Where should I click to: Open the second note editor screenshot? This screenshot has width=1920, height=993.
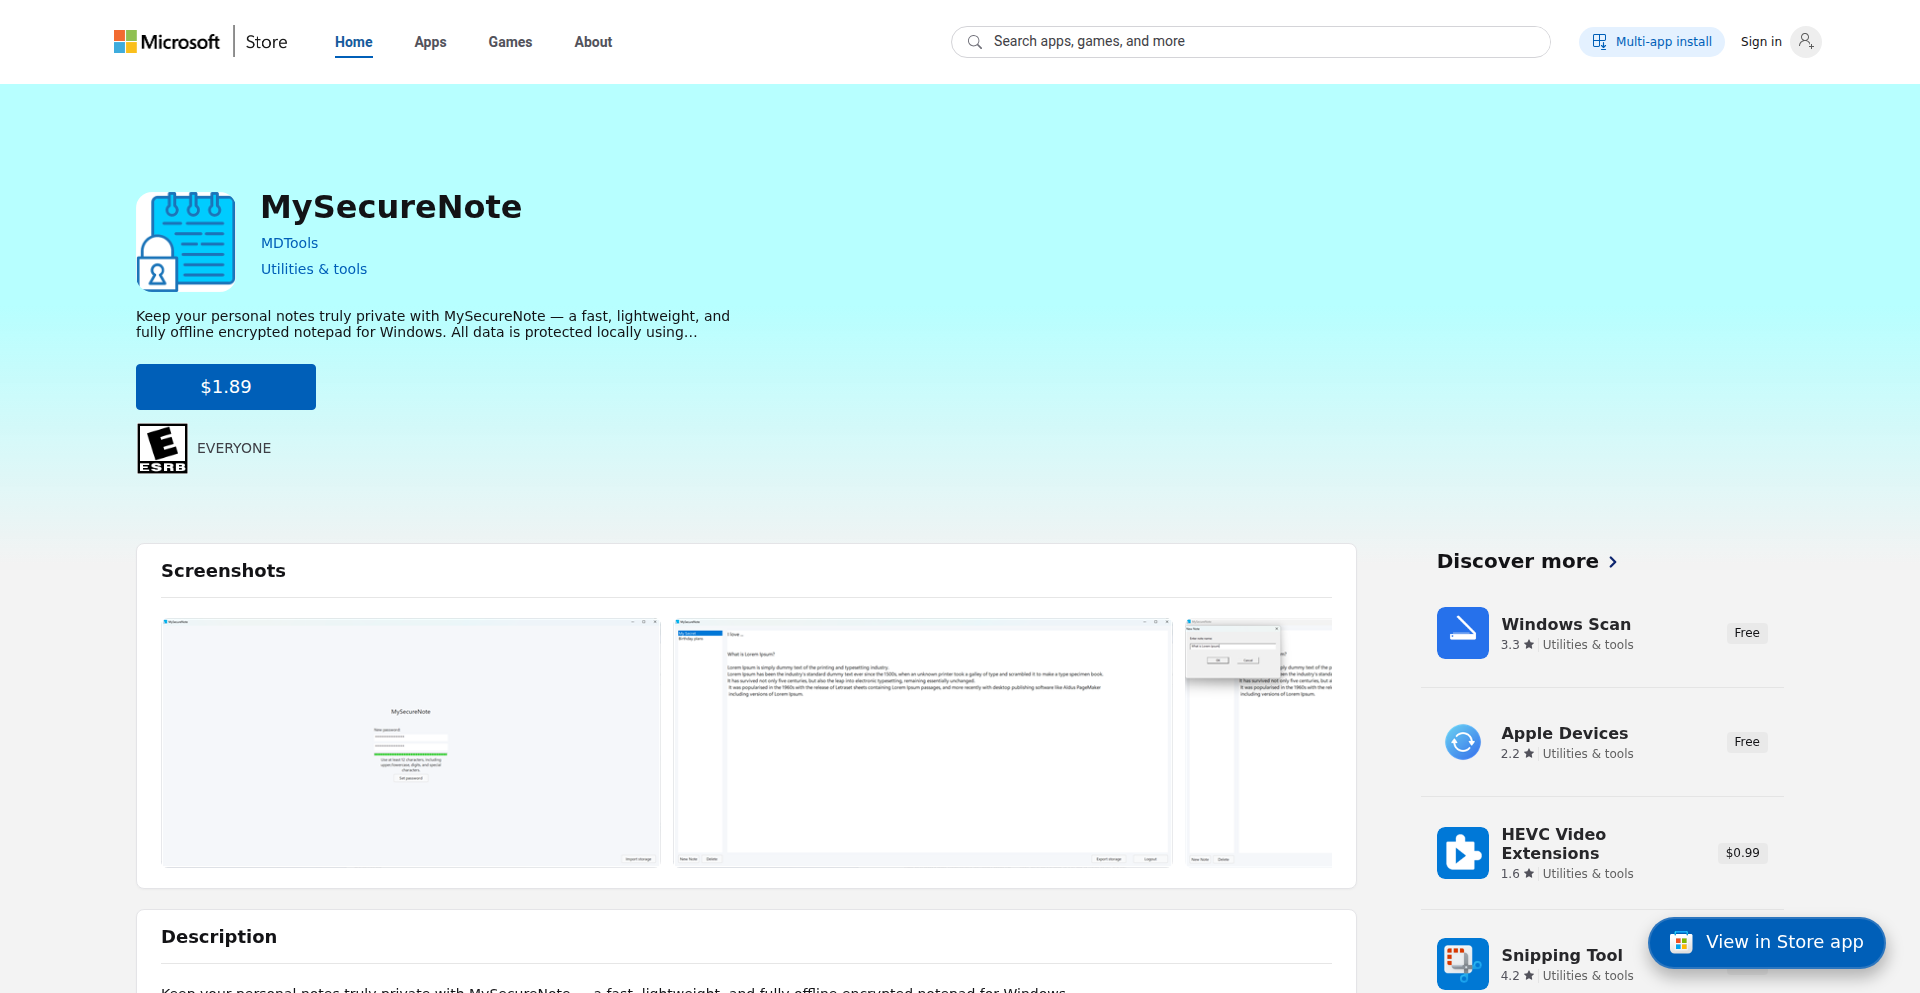(x=923, y=742)
